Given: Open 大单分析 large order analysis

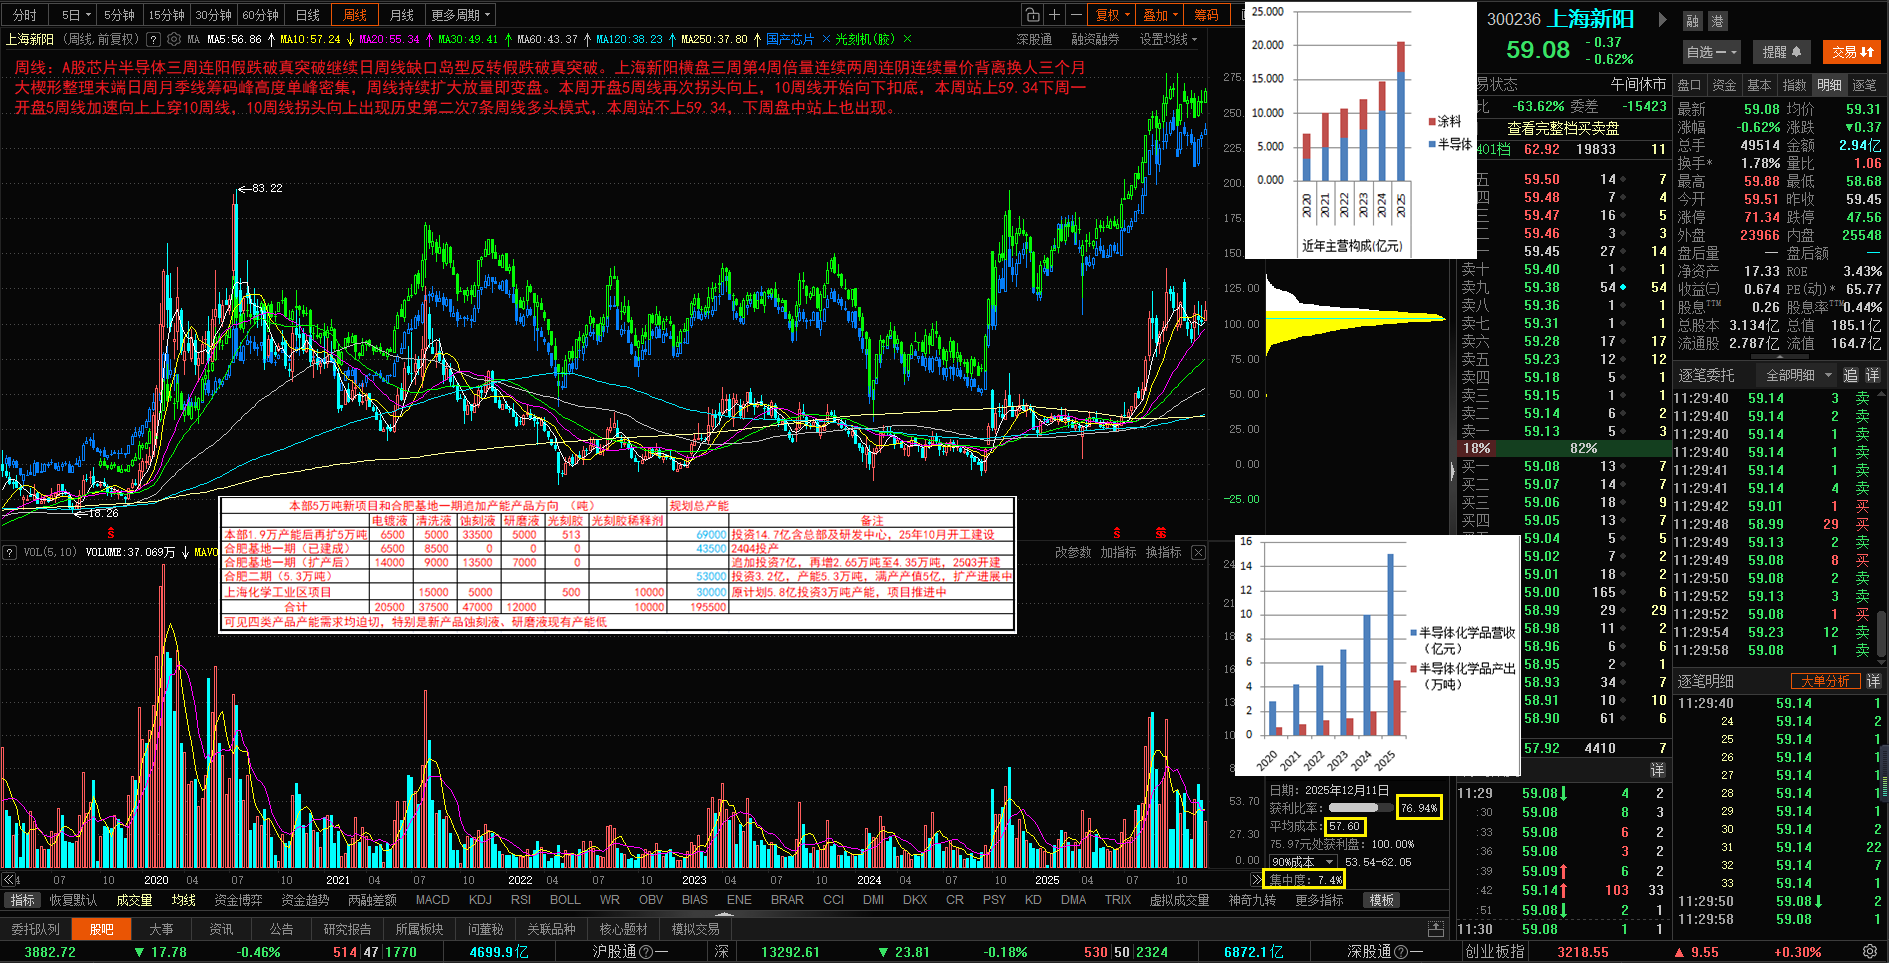Looking at the screenshot, I should coord(1825,681).
